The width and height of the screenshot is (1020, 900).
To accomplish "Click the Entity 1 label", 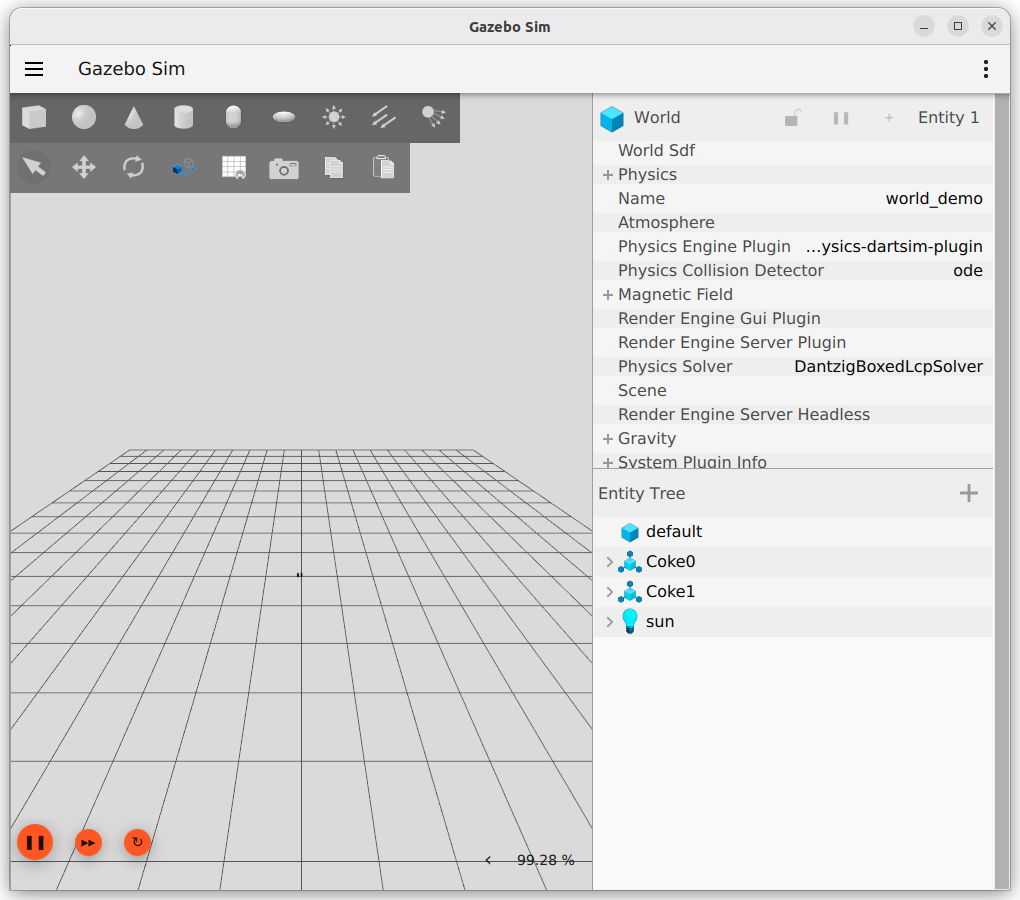I will click(948, 118).
